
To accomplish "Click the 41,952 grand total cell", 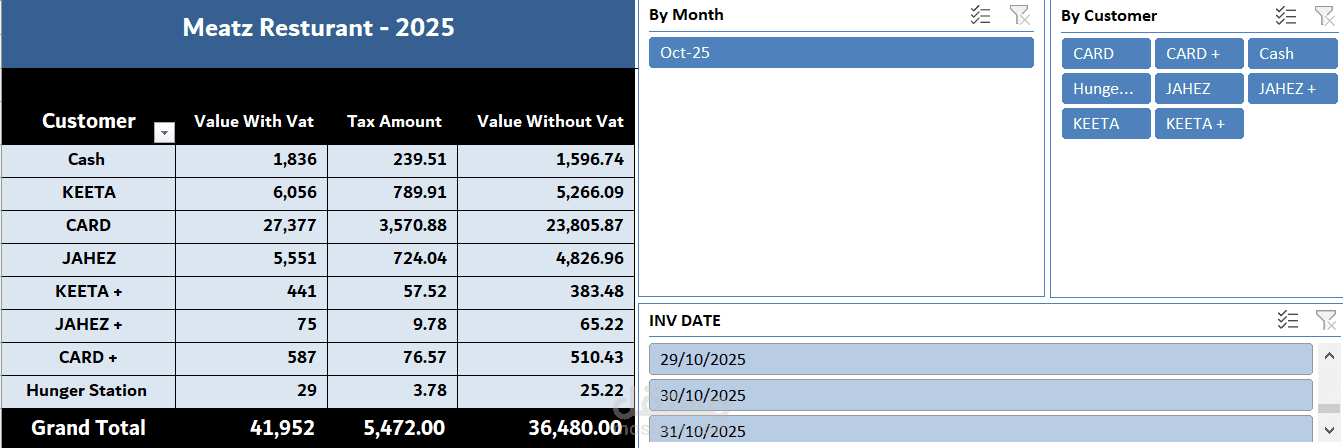I will coord(252,428).
